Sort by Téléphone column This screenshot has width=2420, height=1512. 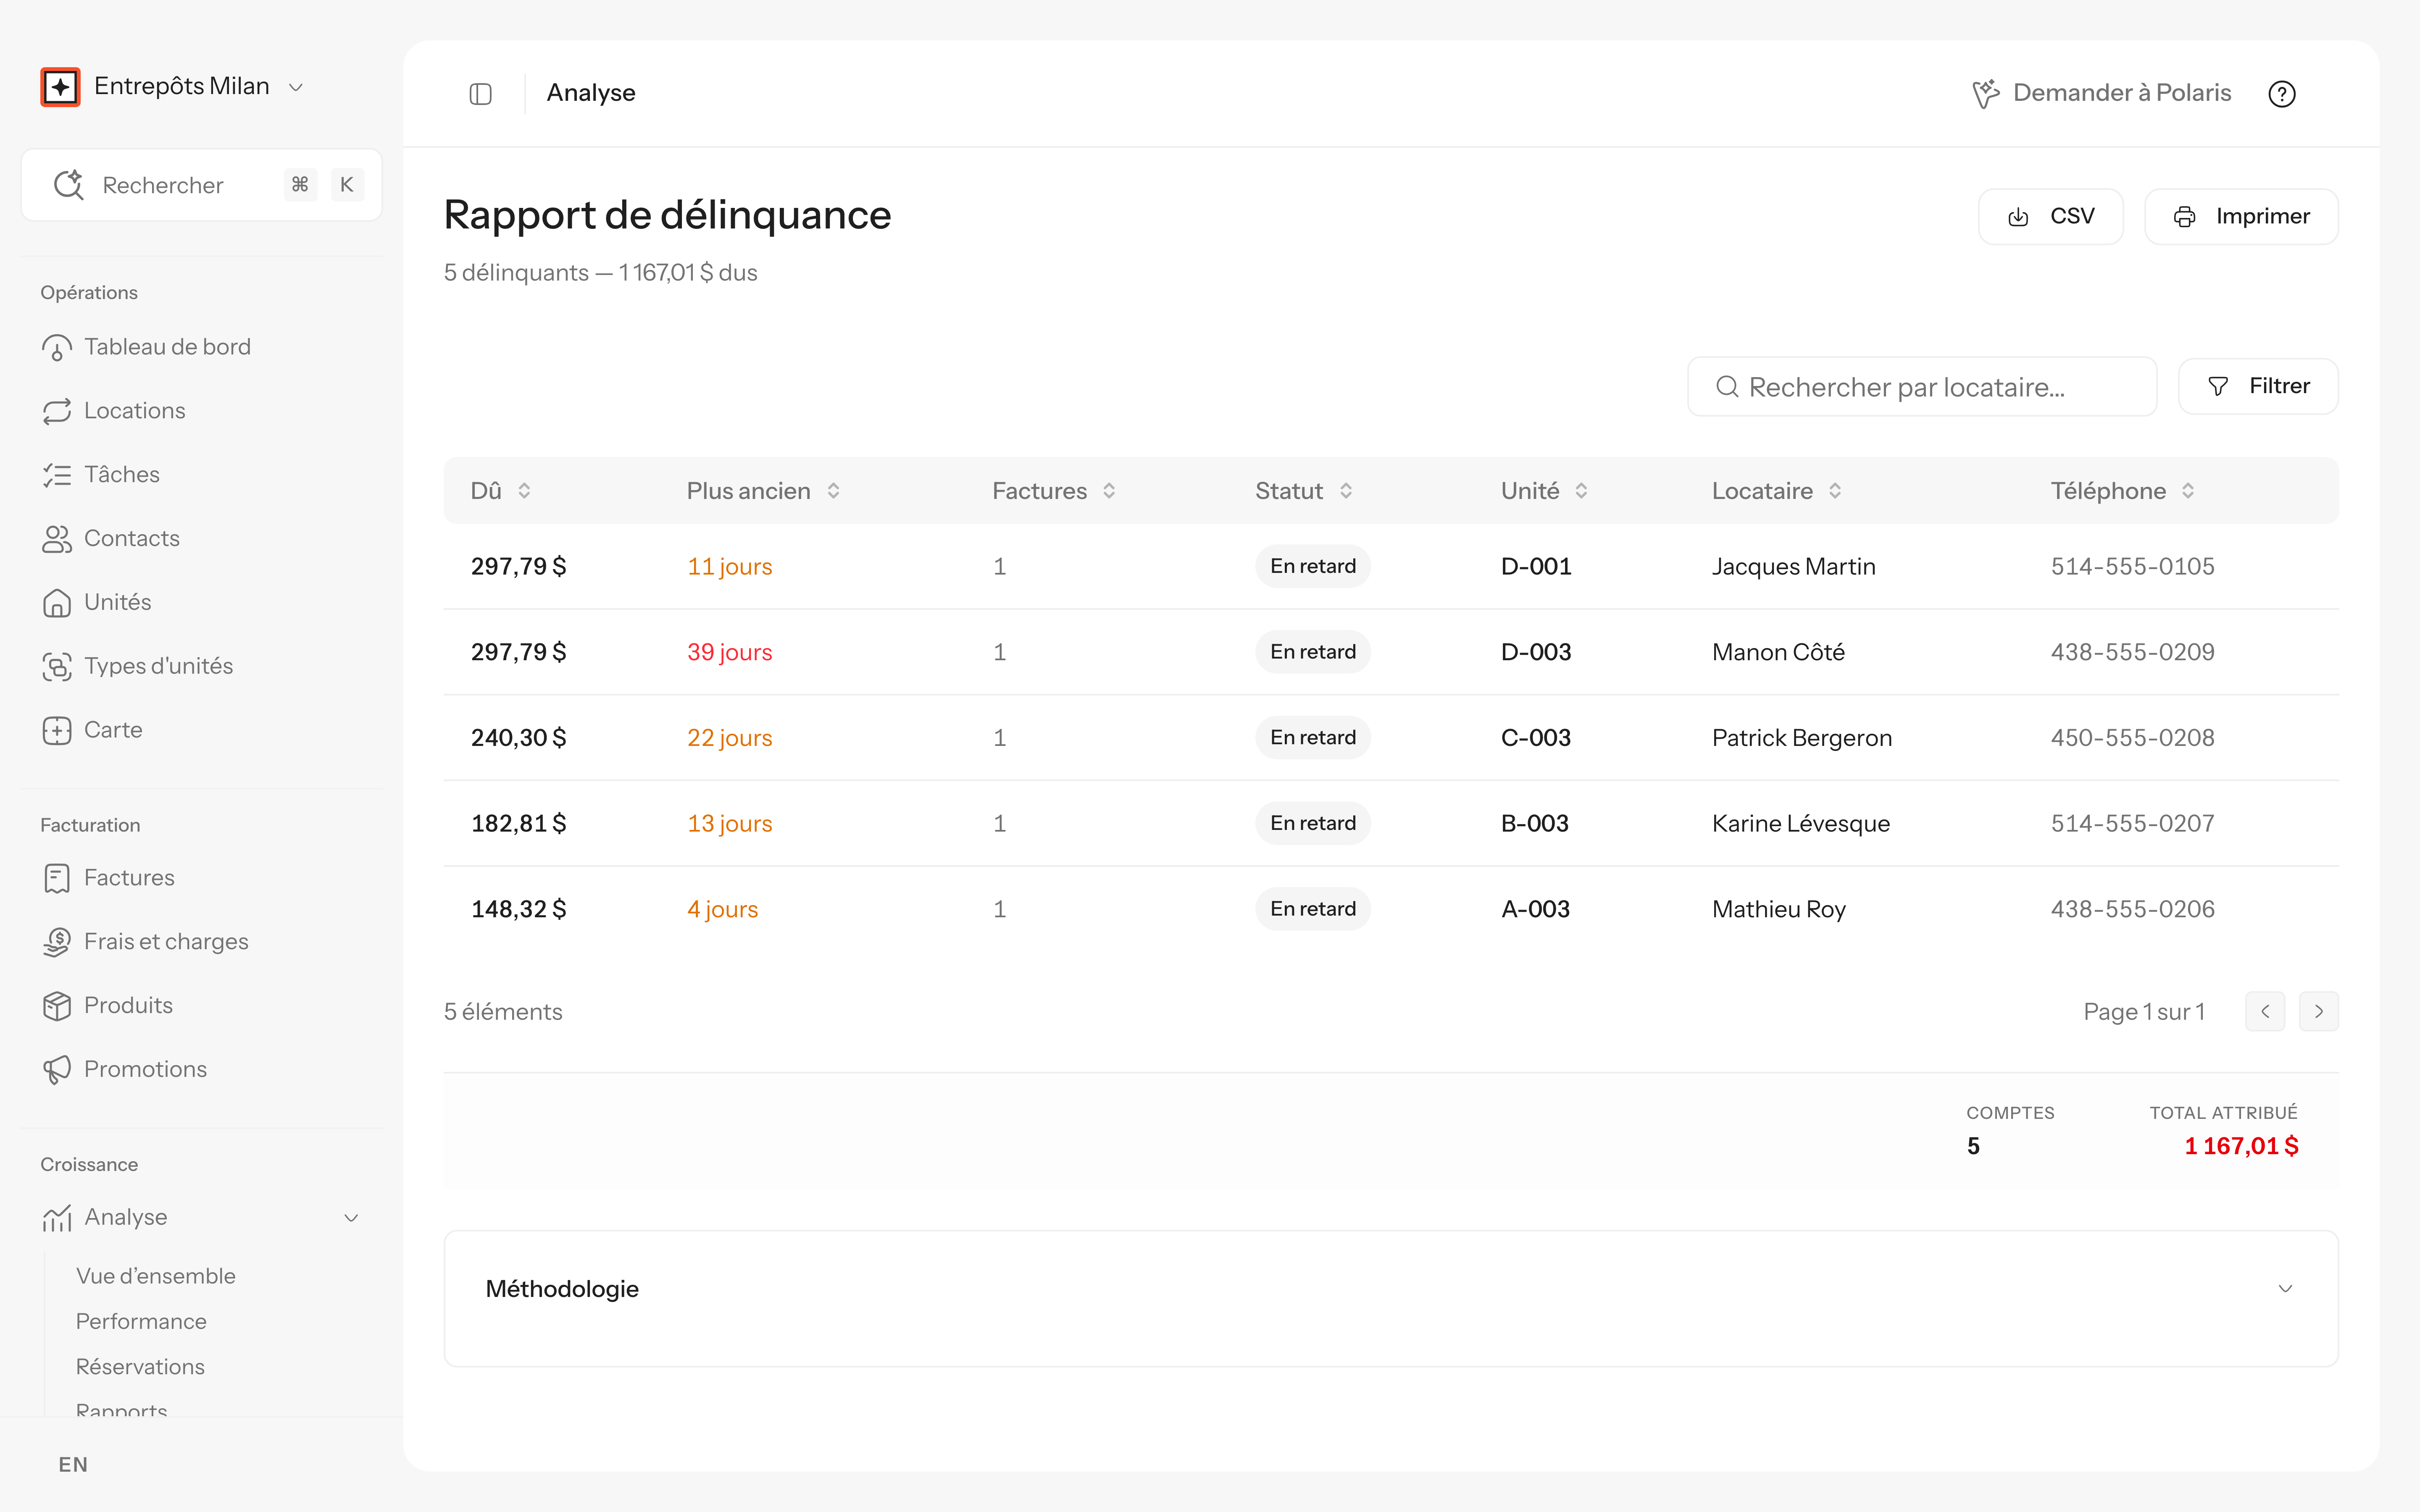point(2122,491)
